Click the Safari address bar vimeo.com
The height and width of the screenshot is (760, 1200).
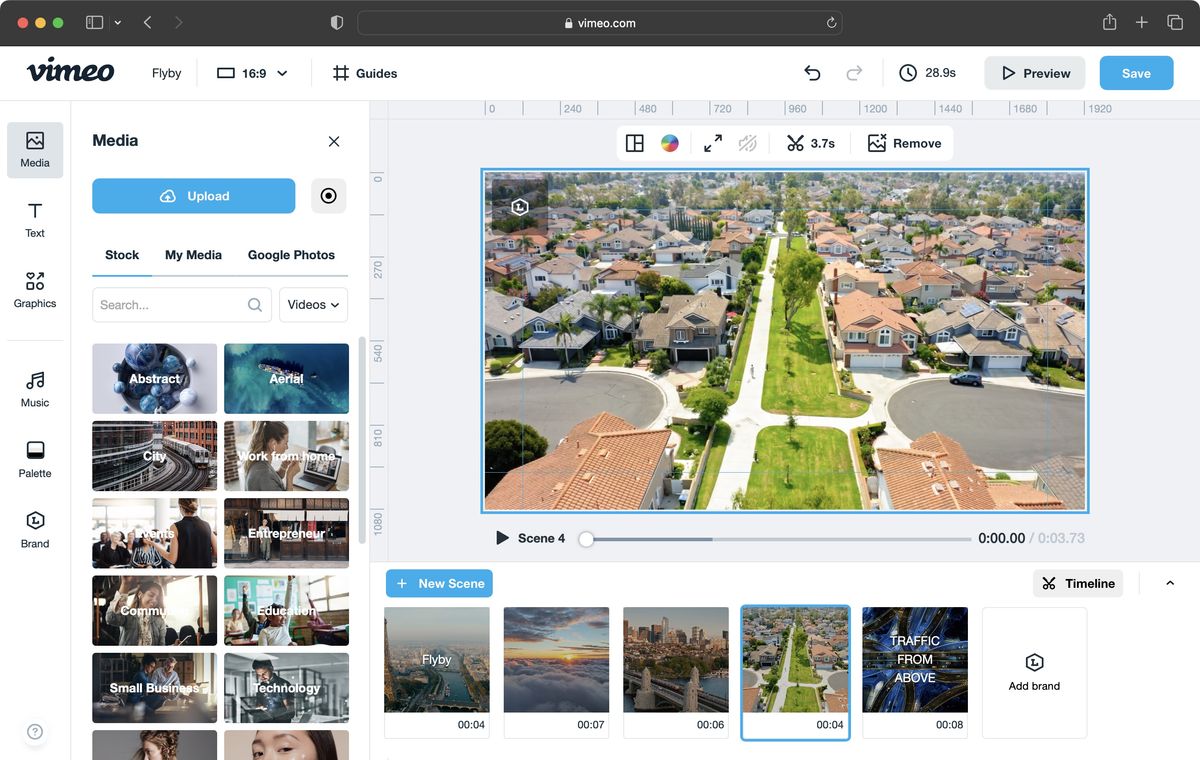599,22
